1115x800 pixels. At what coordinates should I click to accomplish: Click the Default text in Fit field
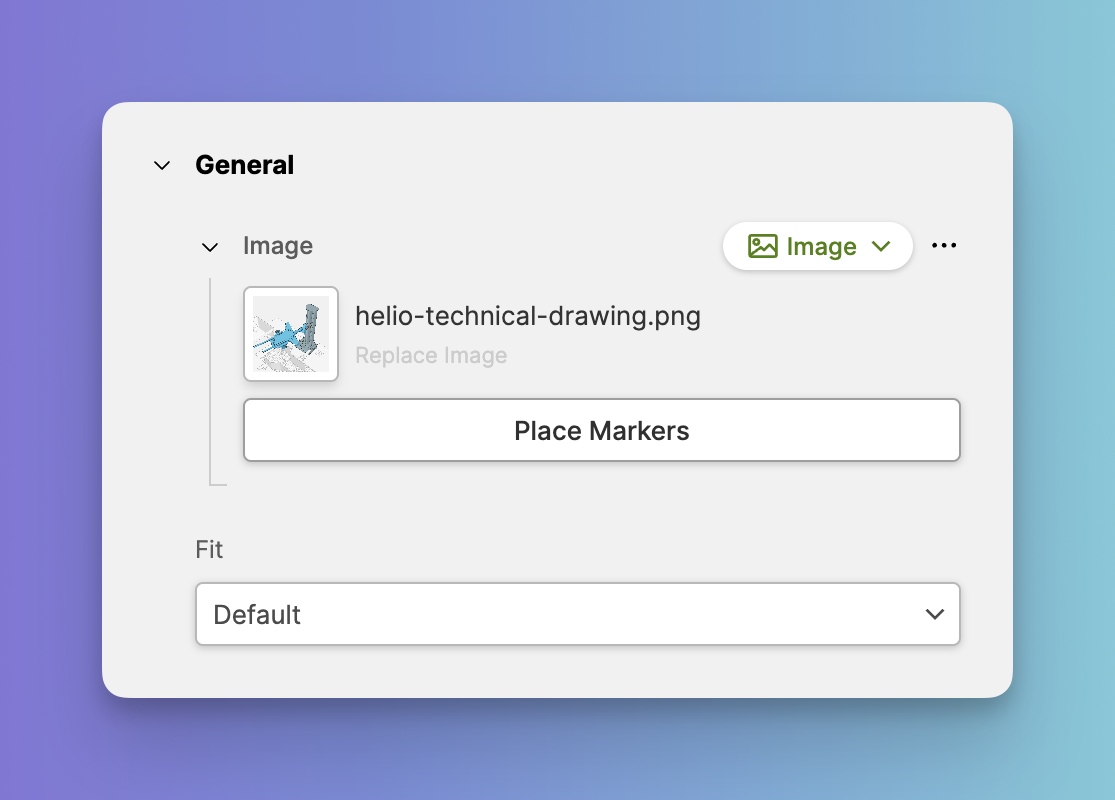[x=257, y=614]
